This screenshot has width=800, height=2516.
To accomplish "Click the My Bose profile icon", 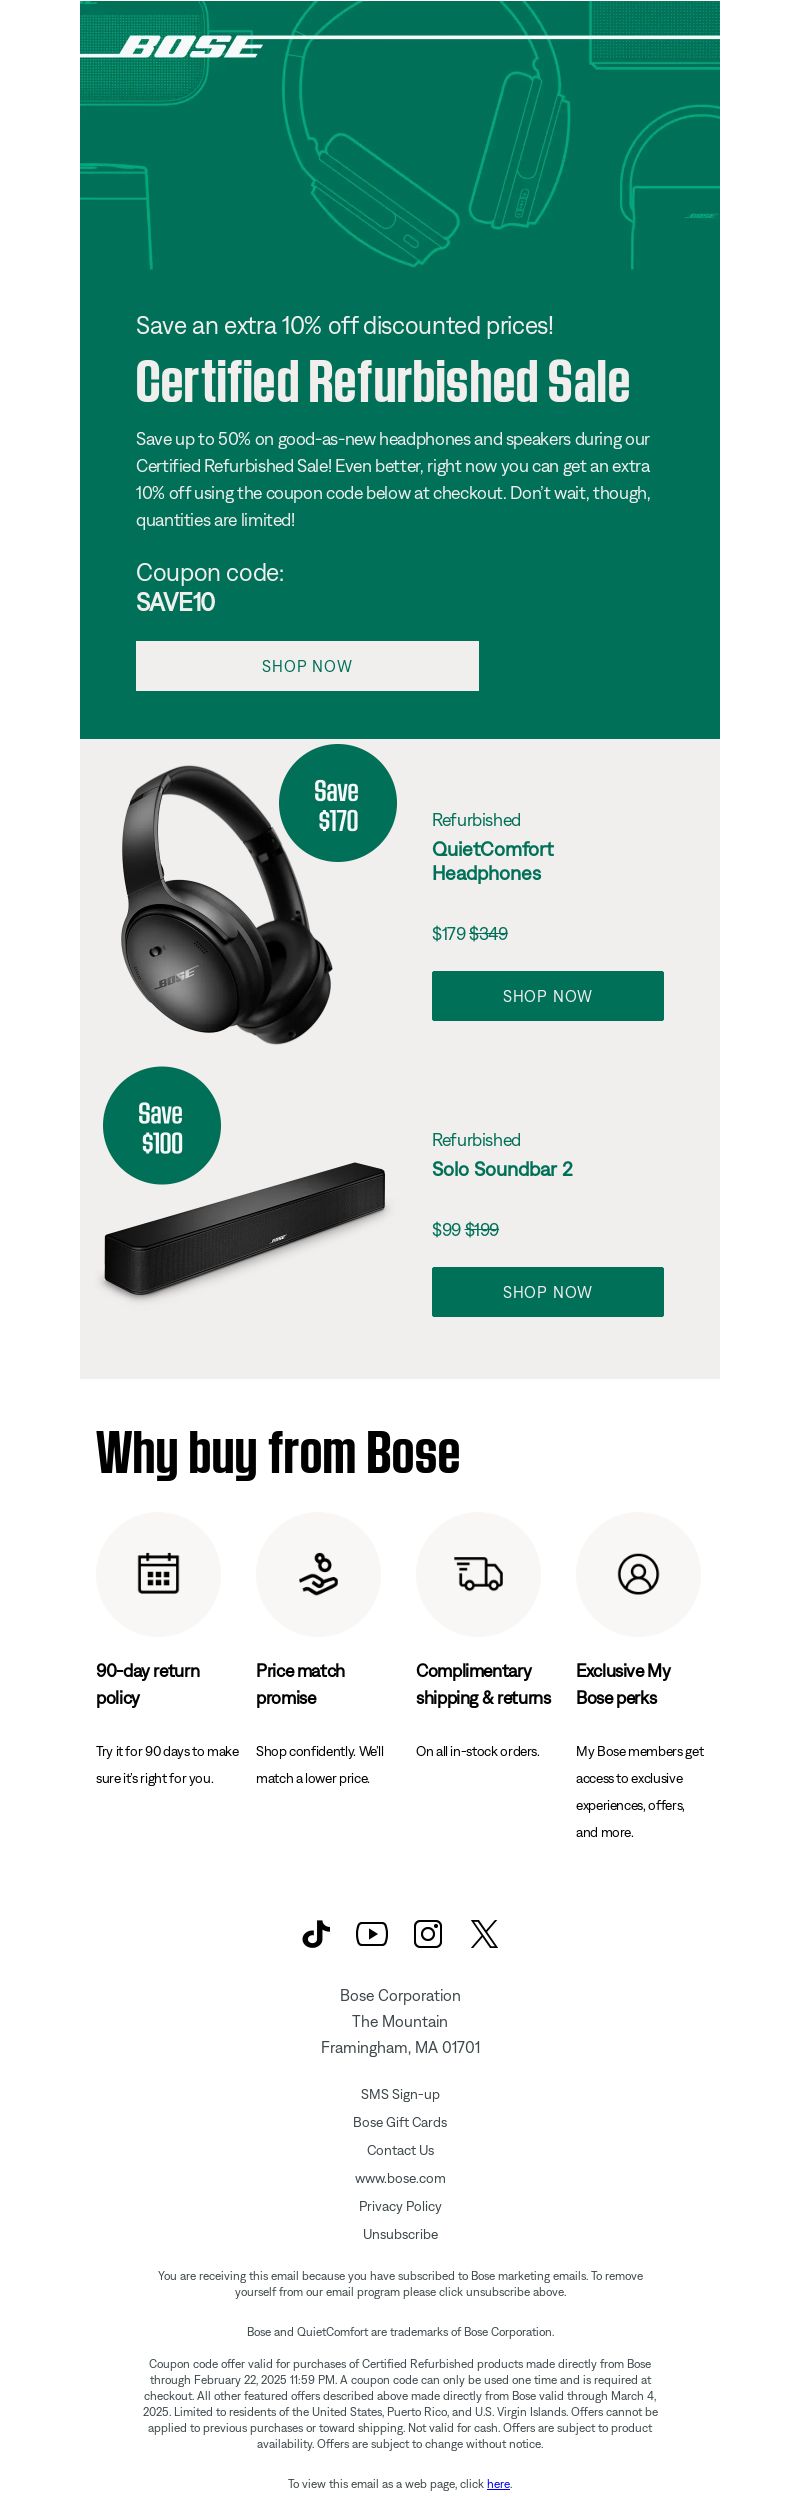I will pos(638,1574).
